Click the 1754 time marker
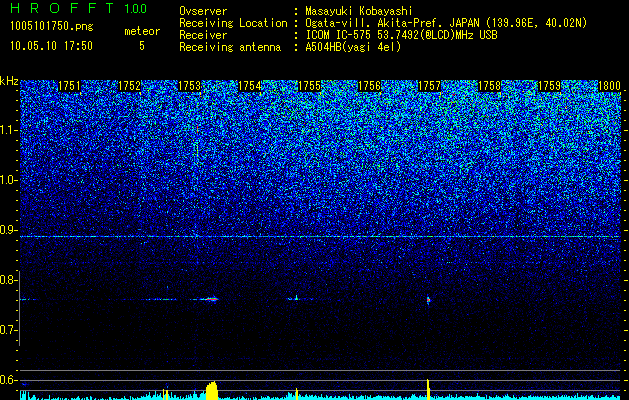Image resolution: width=629 pixels, height=400 pixels. 250,86
